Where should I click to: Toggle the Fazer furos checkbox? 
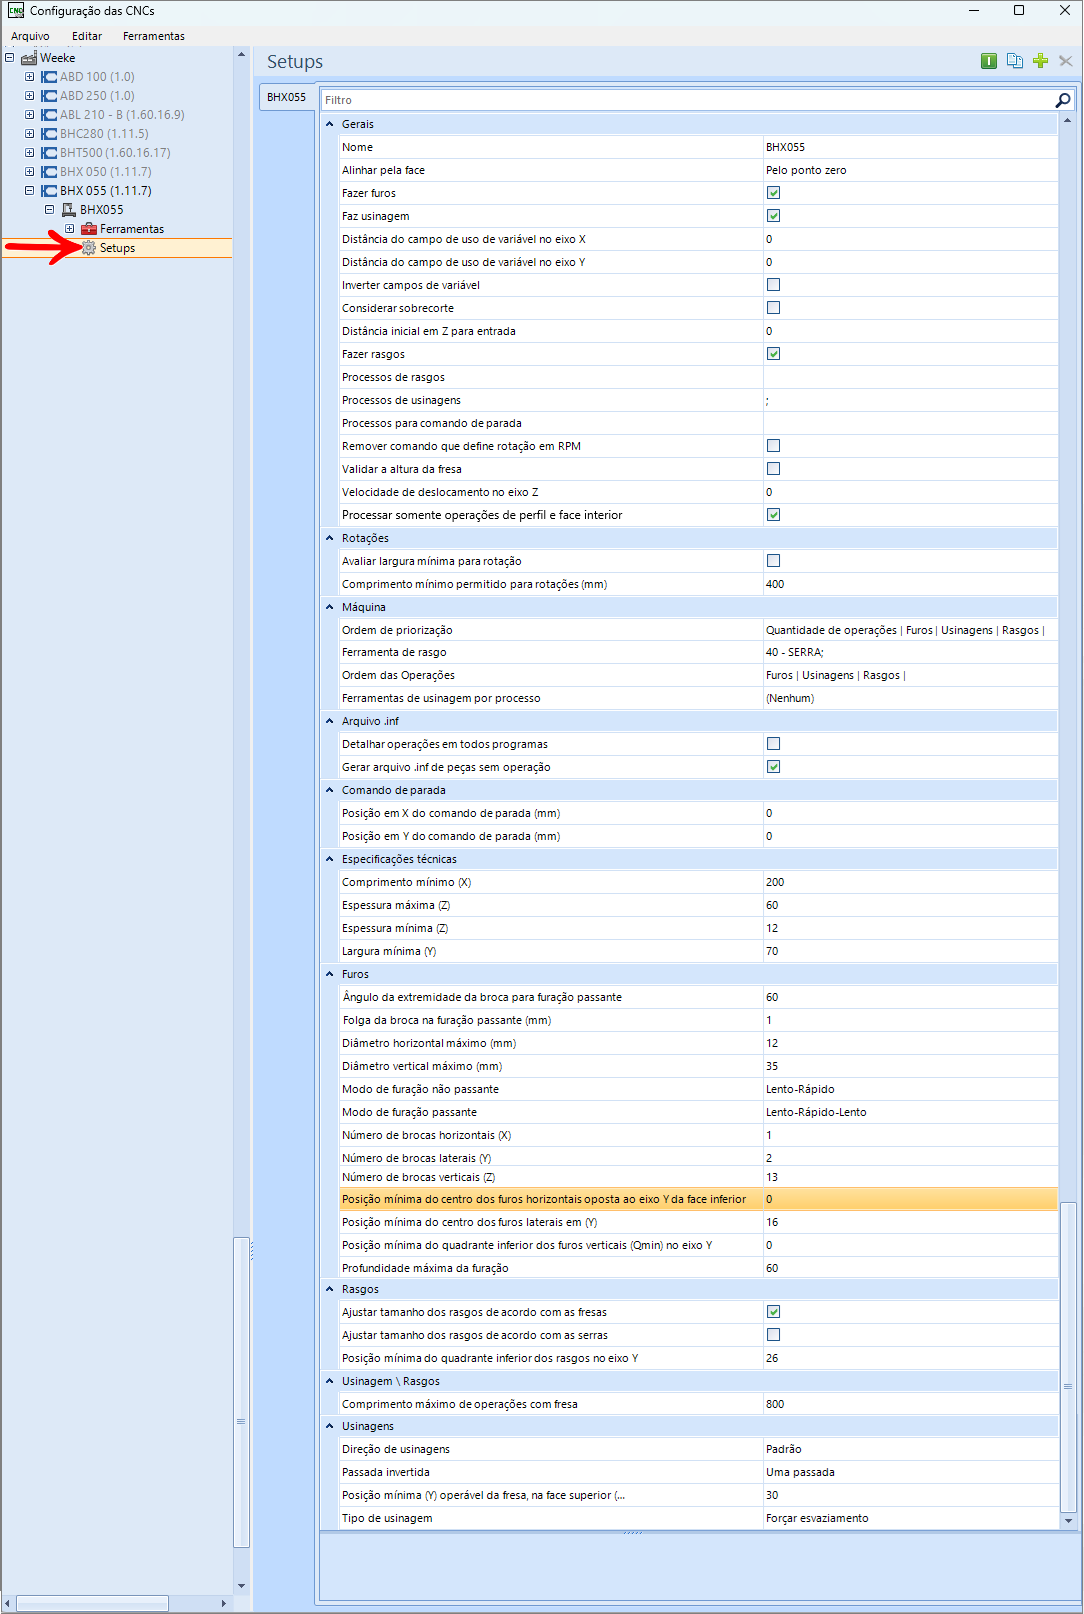773,193
